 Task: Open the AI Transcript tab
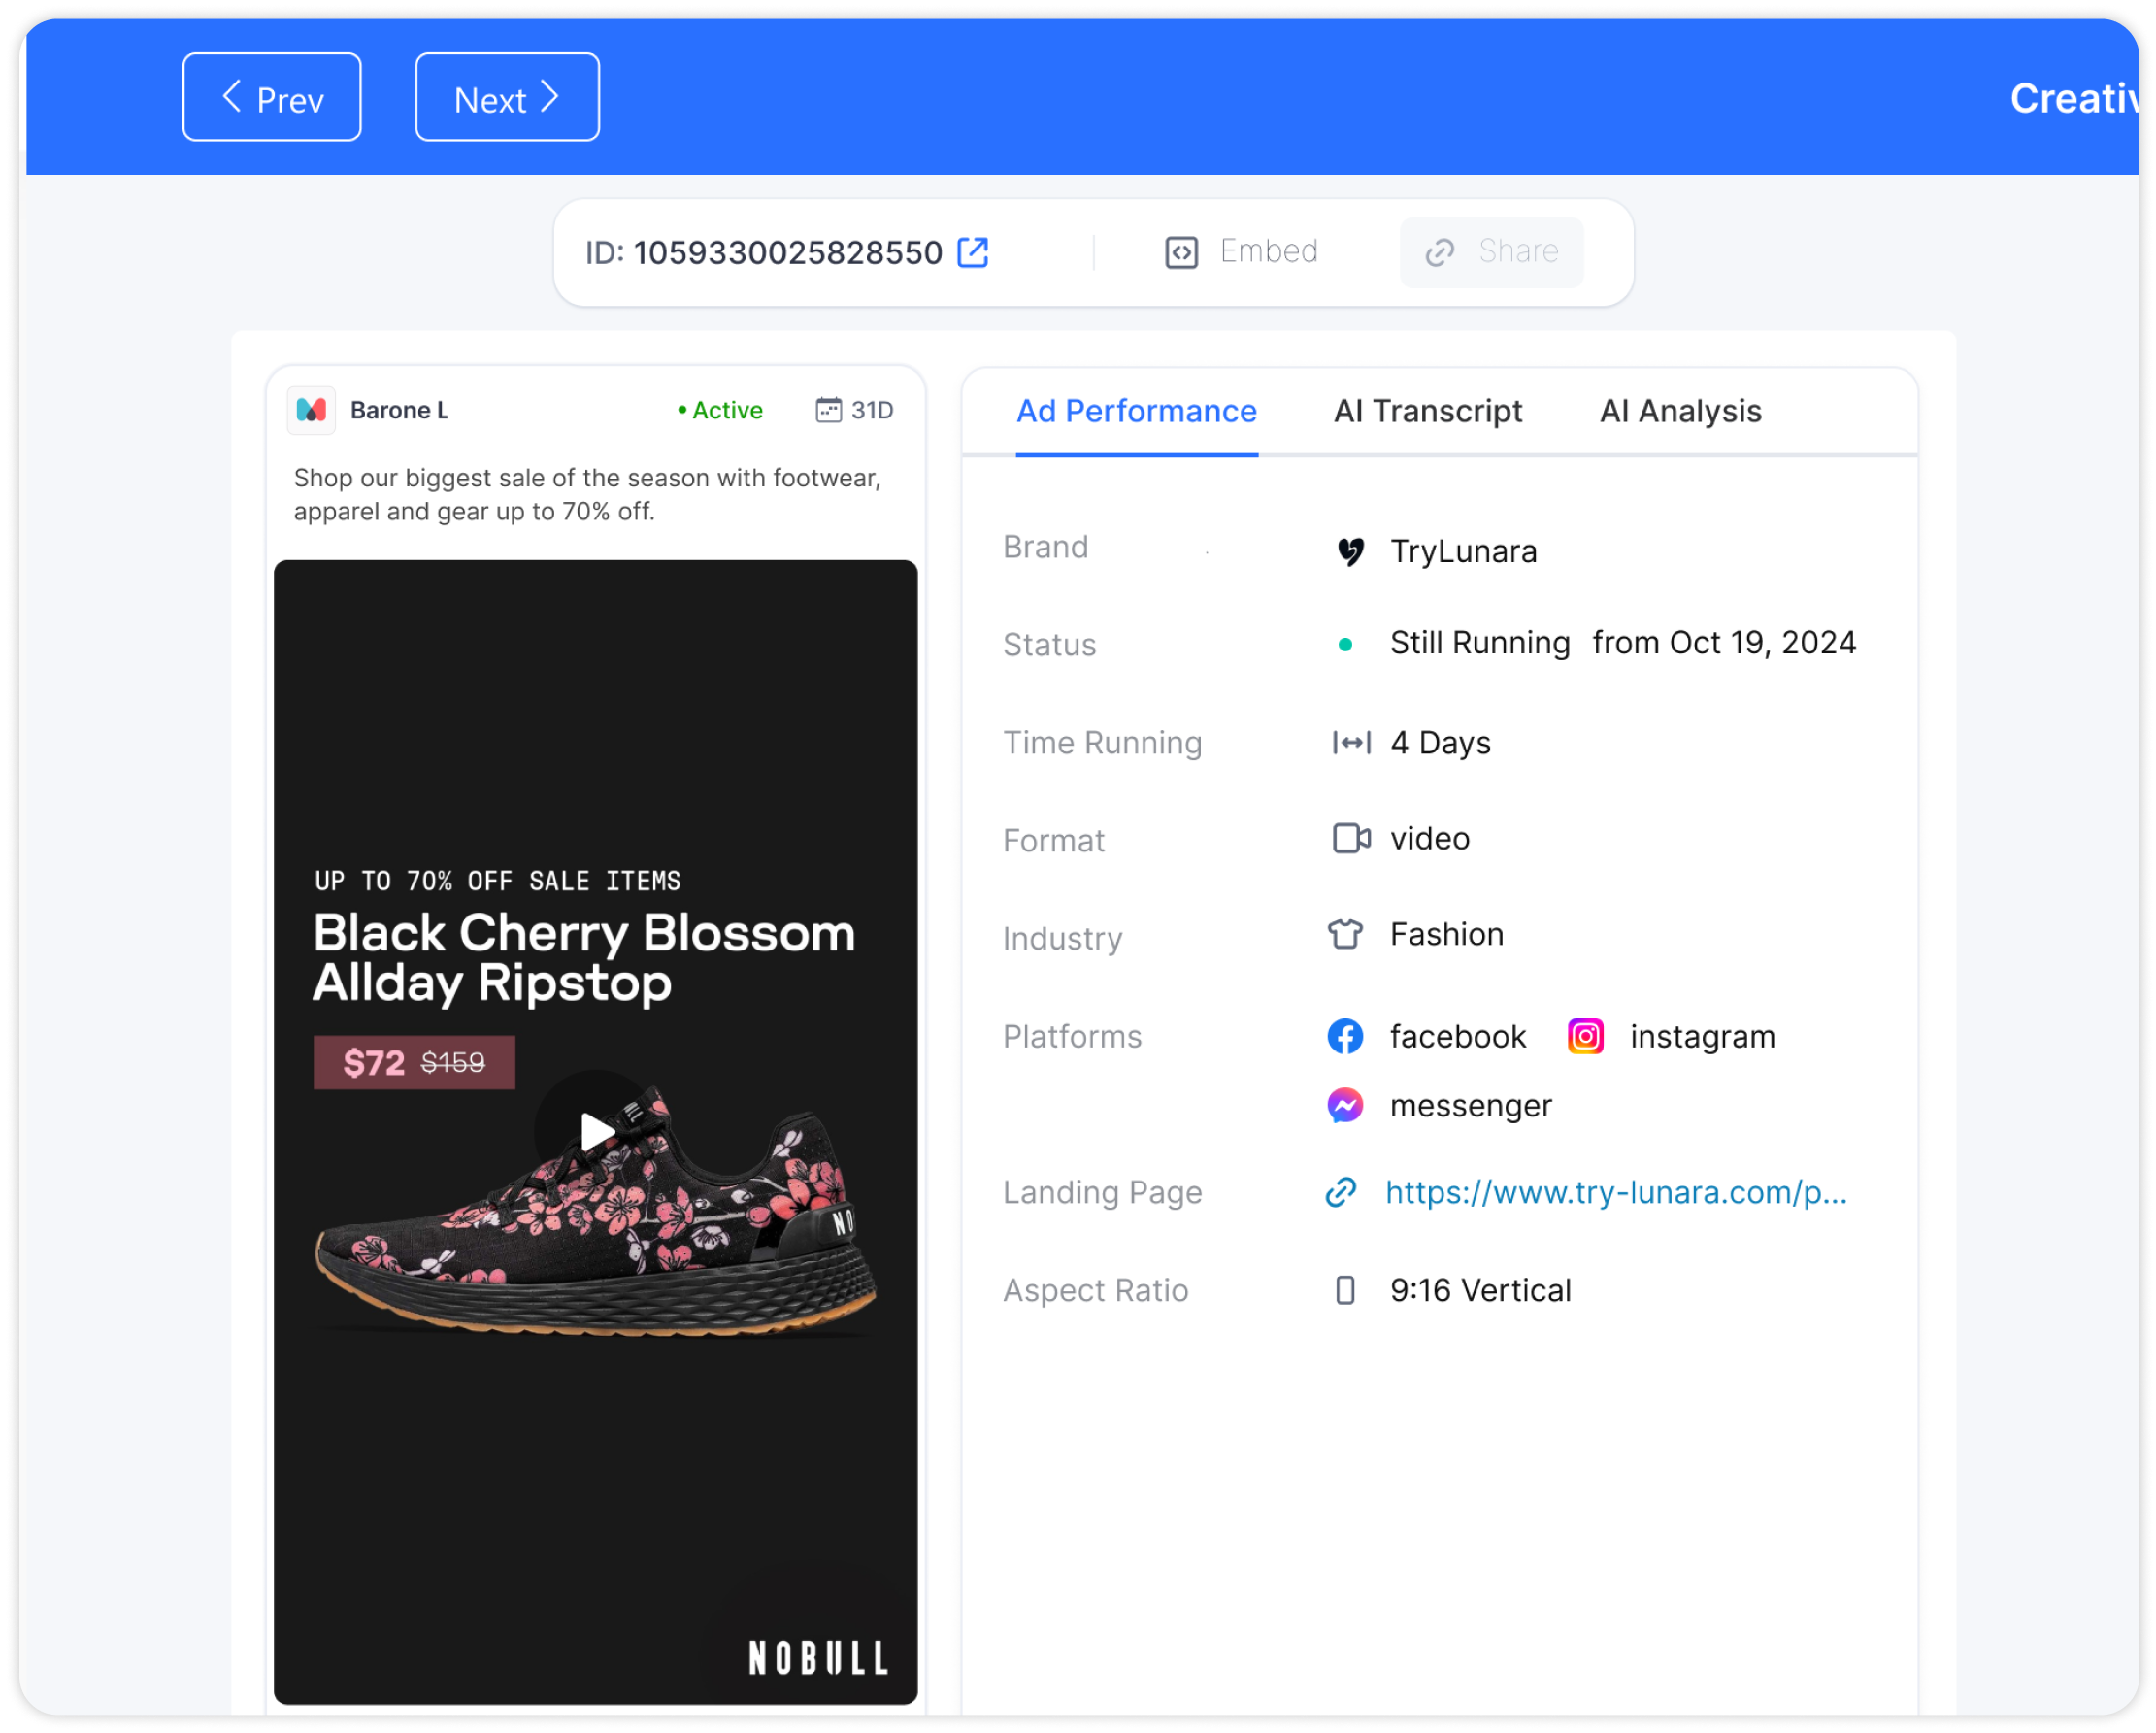[x=1427, y=411]
